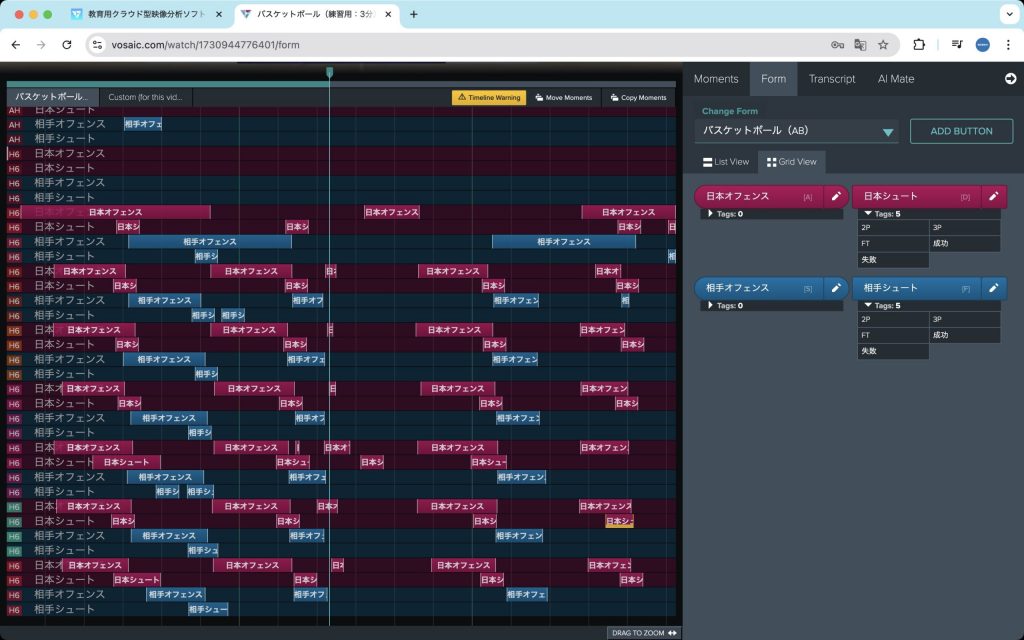Click the ADD BUTTON button
This screenshot has width=1024, height=640.
961,131
